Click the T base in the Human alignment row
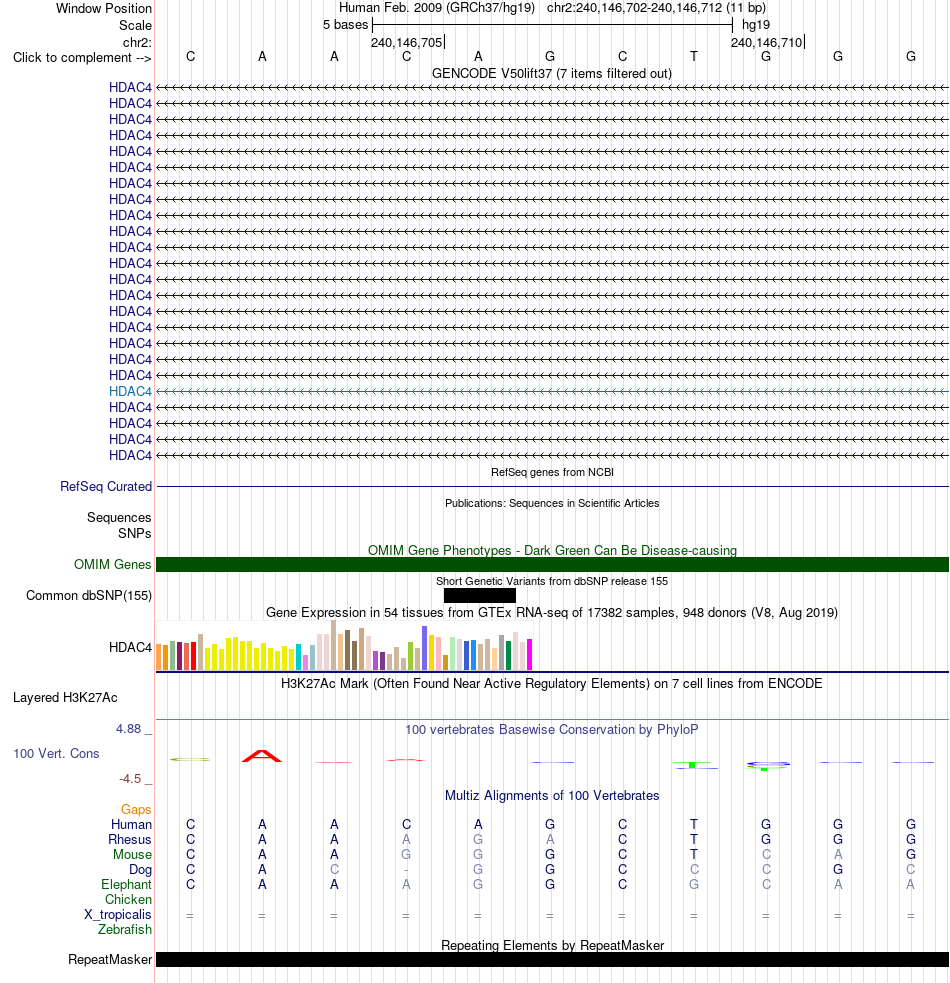 click(694, 824)
